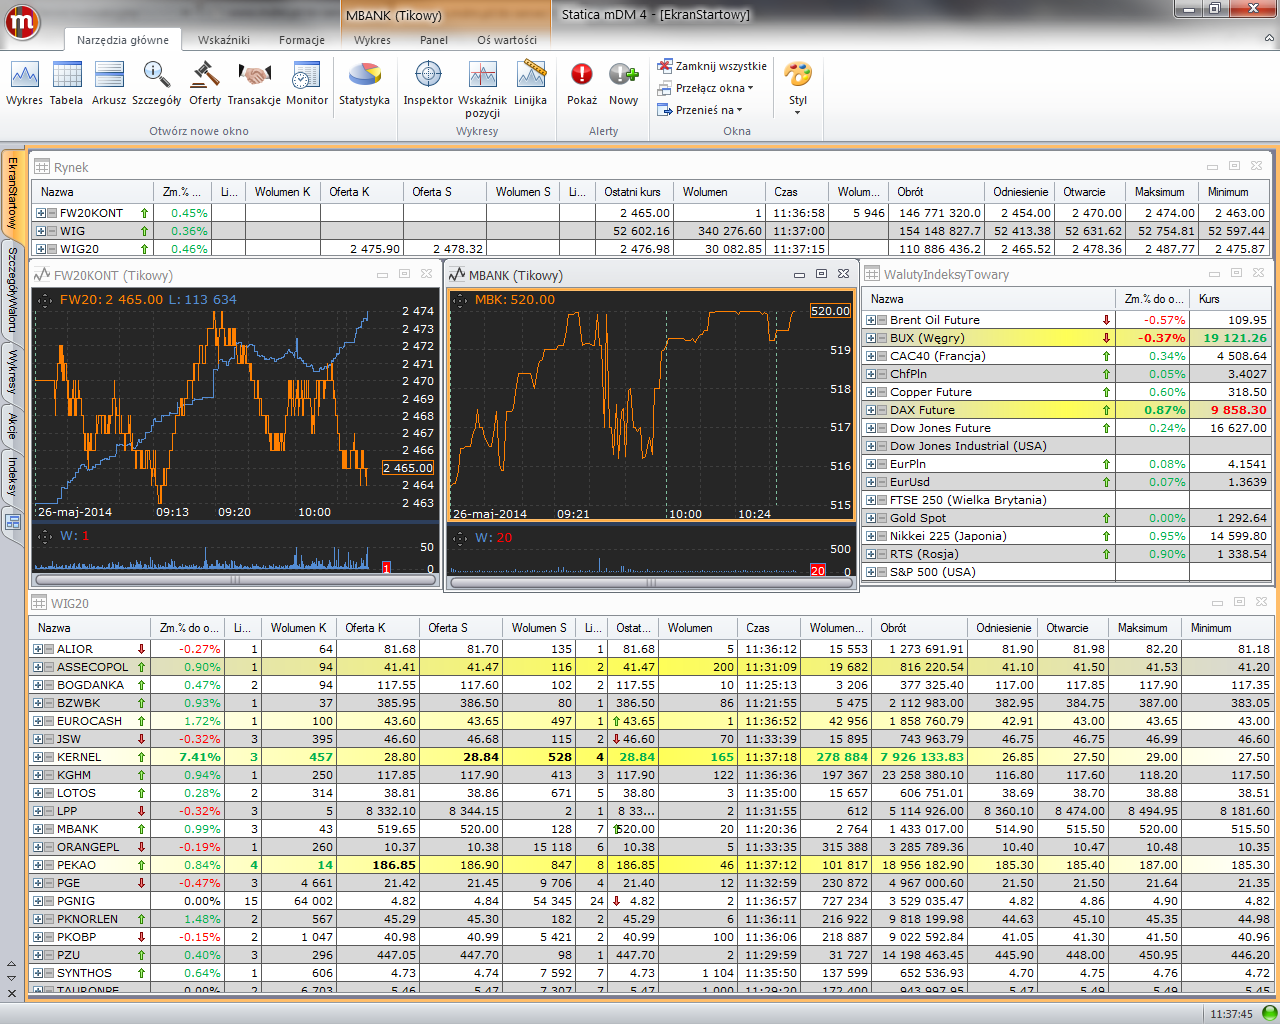
Task: Sort WIG20 table by Nazwa column
Action: point(90,628)
